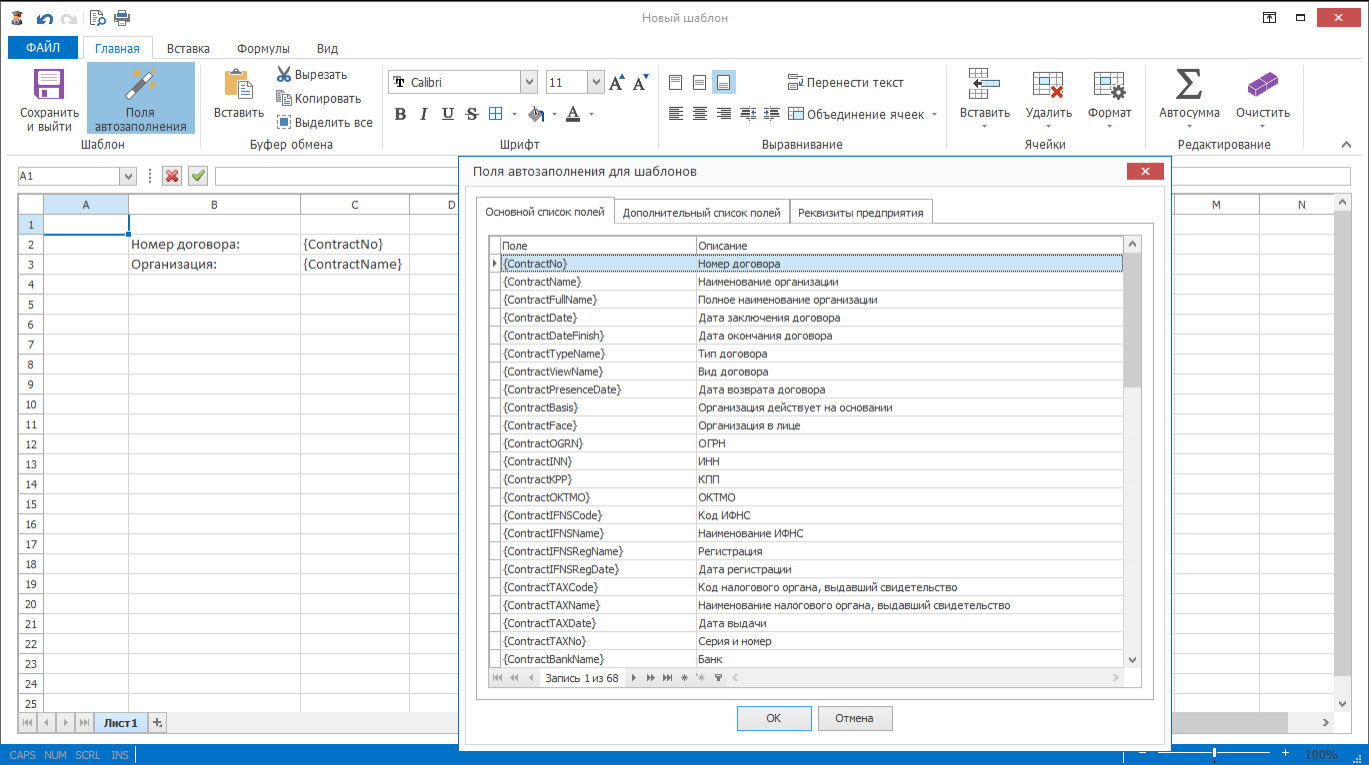Click the Описание column header
The image size is (1369, 765).
coord(909,245)
